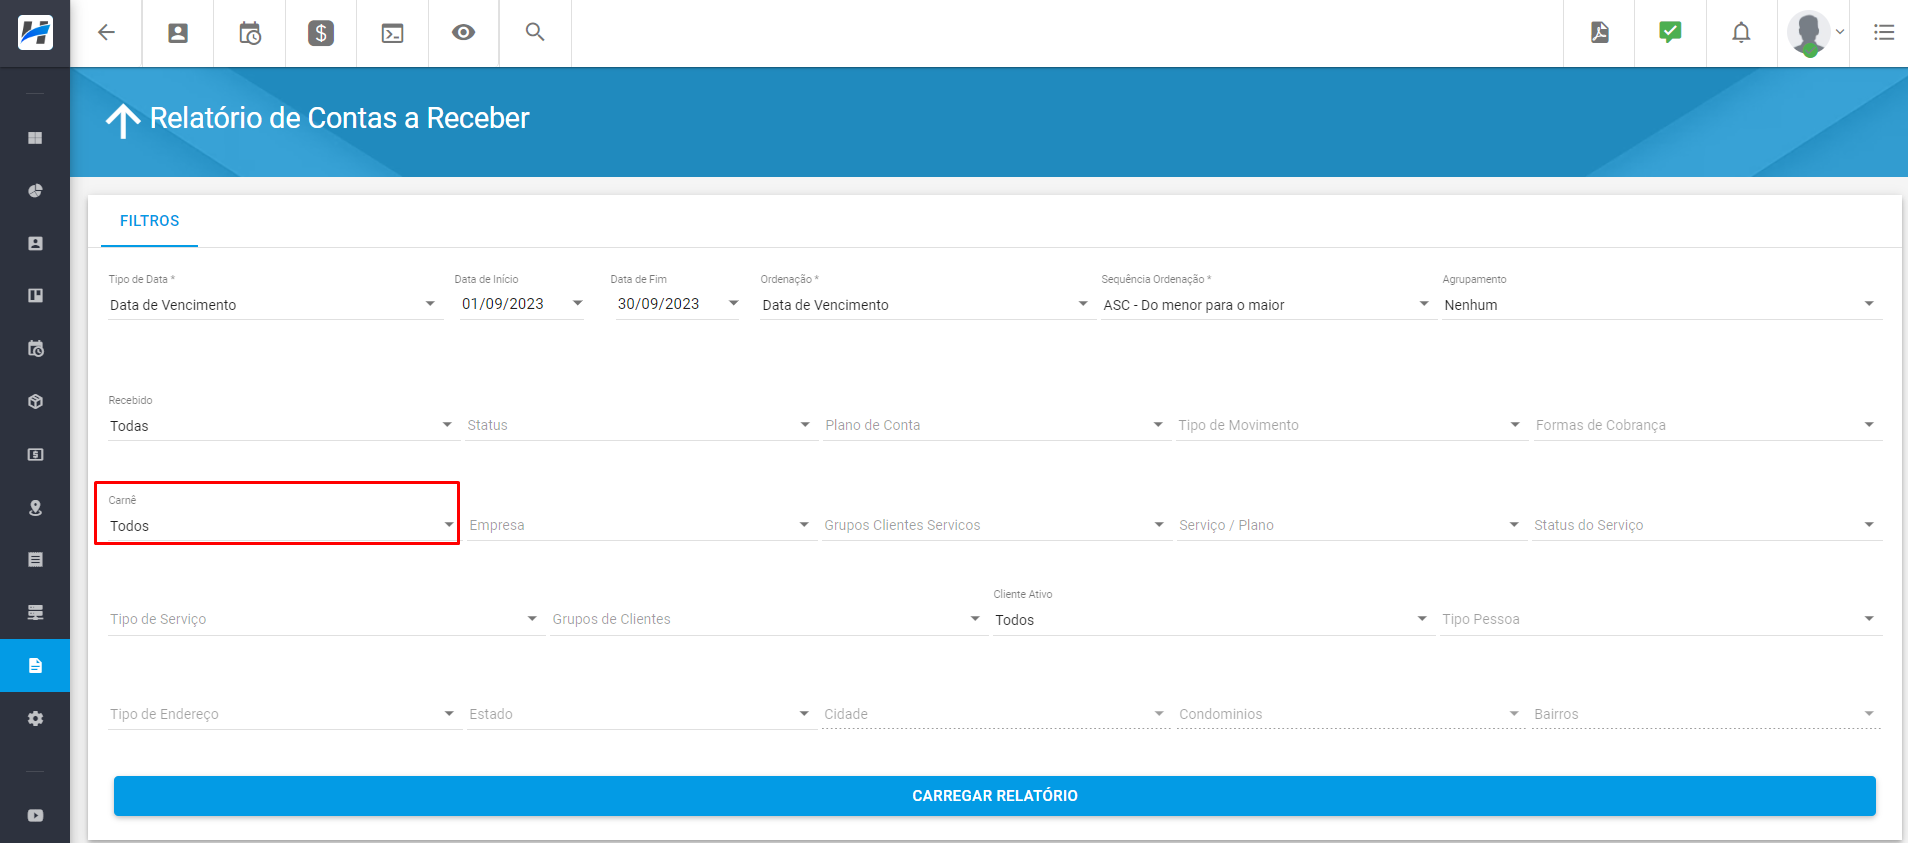Screen dimensions: 1908x843
Task: Click the app logo in the top-left corner
Action: (x=35, y=33)
